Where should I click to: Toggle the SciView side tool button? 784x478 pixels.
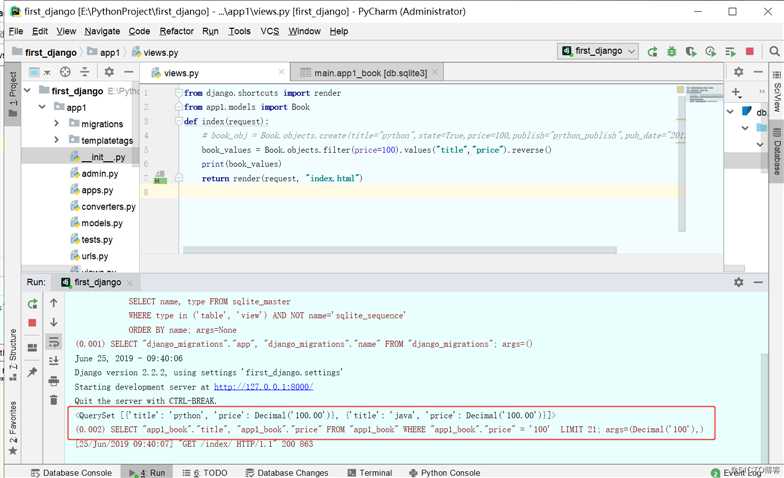[776, 92]
